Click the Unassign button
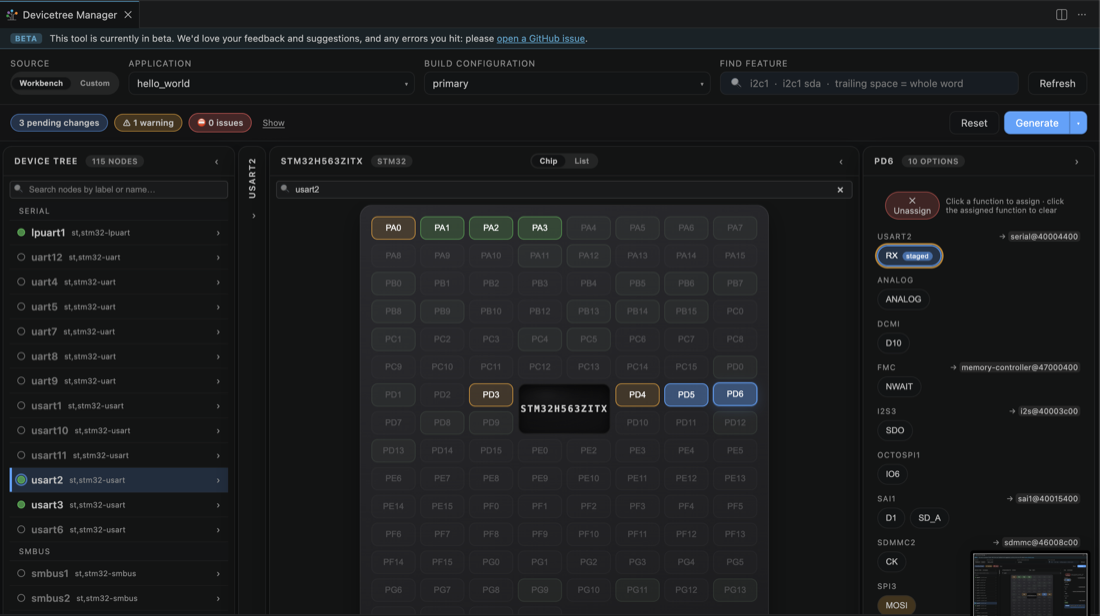 pyautogui.click(x=912, y=206)
